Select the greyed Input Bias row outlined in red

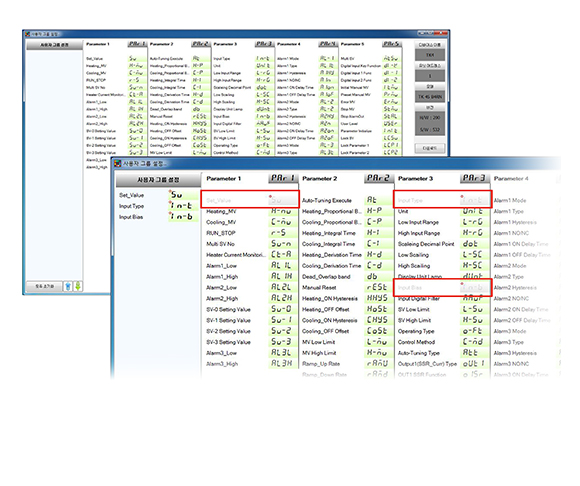click(442, 287)
